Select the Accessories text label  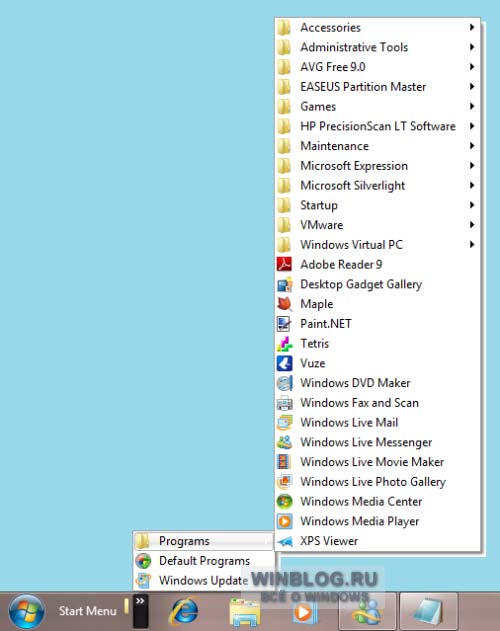tap(331, 27)
